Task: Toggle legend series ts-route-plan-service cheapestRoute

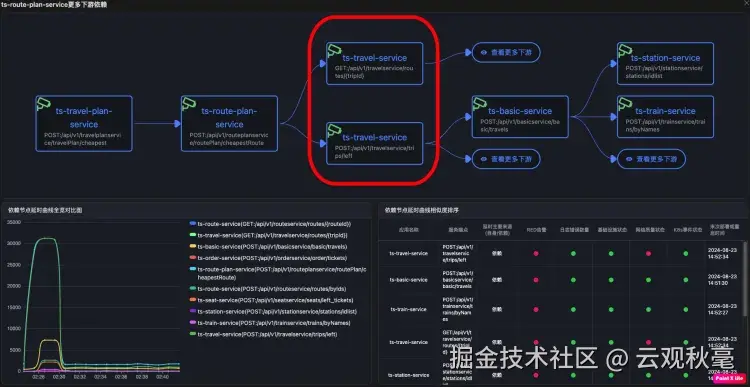Action: 278,273
